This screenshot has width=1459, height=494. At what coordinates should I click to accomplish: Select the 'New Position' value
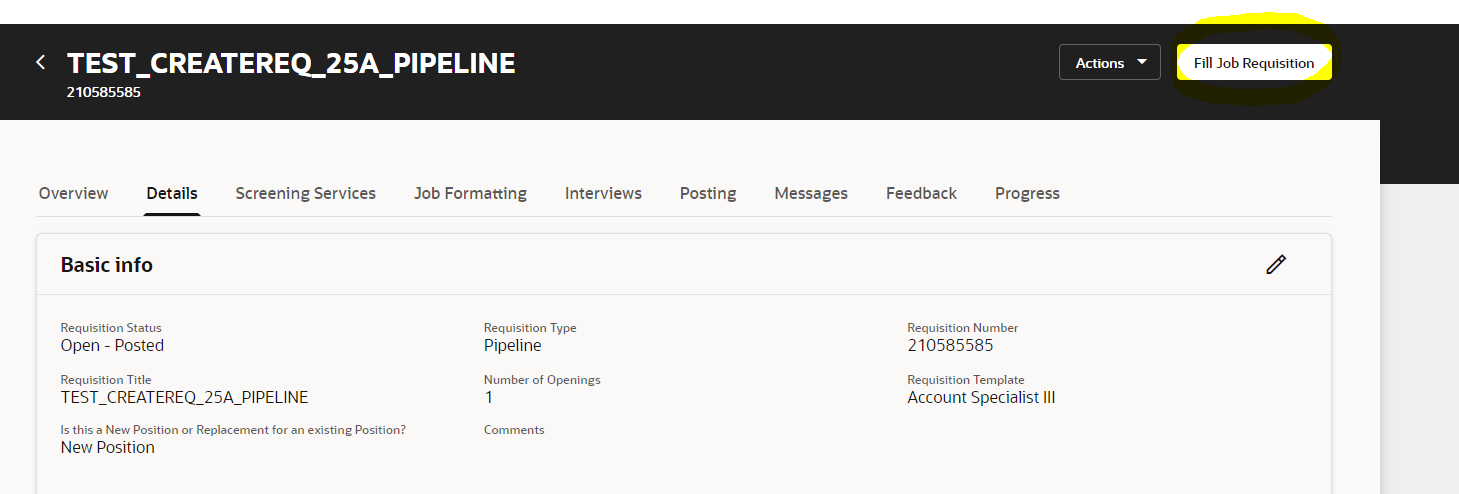point(108,447)
